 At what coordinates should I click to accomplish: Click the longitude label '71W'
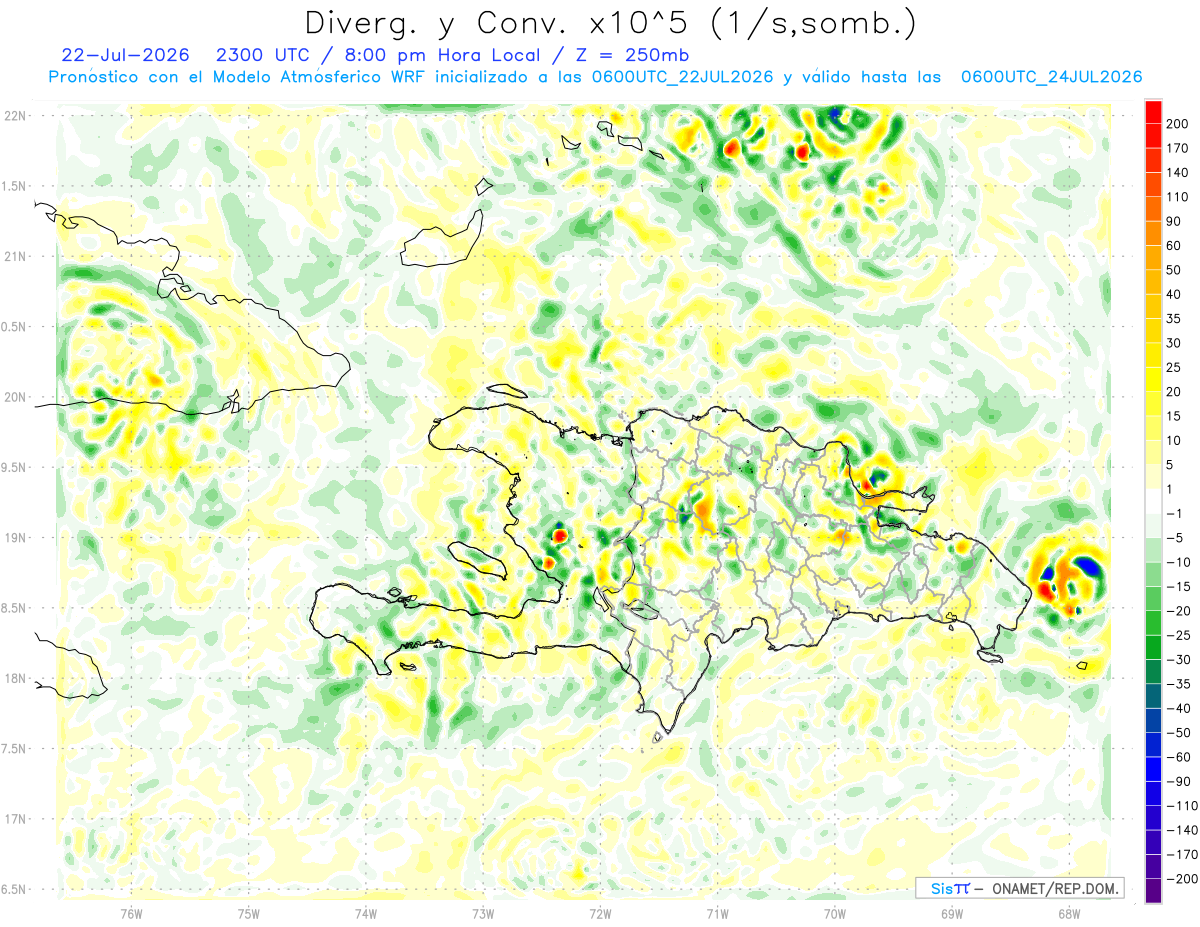717,914
